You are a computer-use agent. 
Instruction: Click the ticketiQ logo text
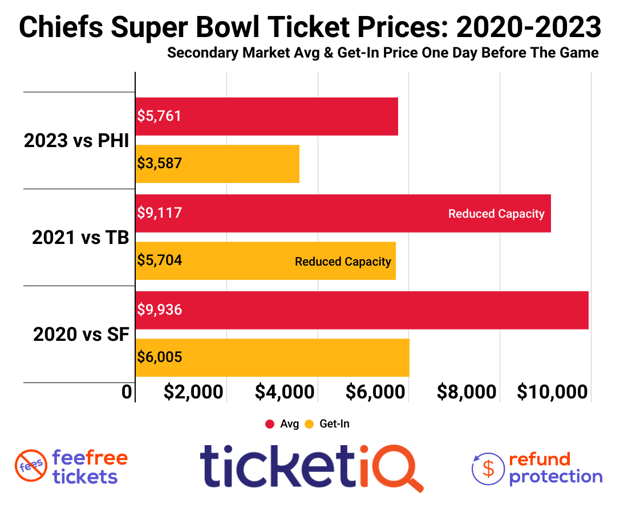[x=312, y=468]
